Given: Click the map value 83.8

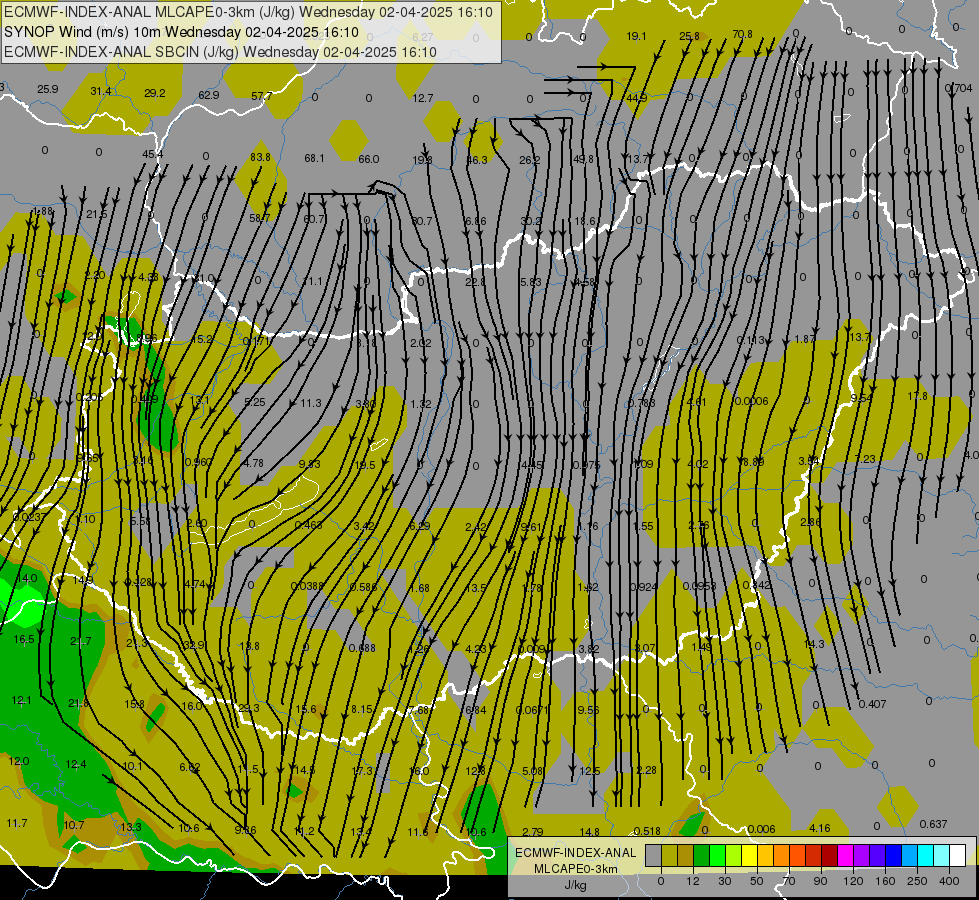Looking at the screenshot, I should point(260,157).
